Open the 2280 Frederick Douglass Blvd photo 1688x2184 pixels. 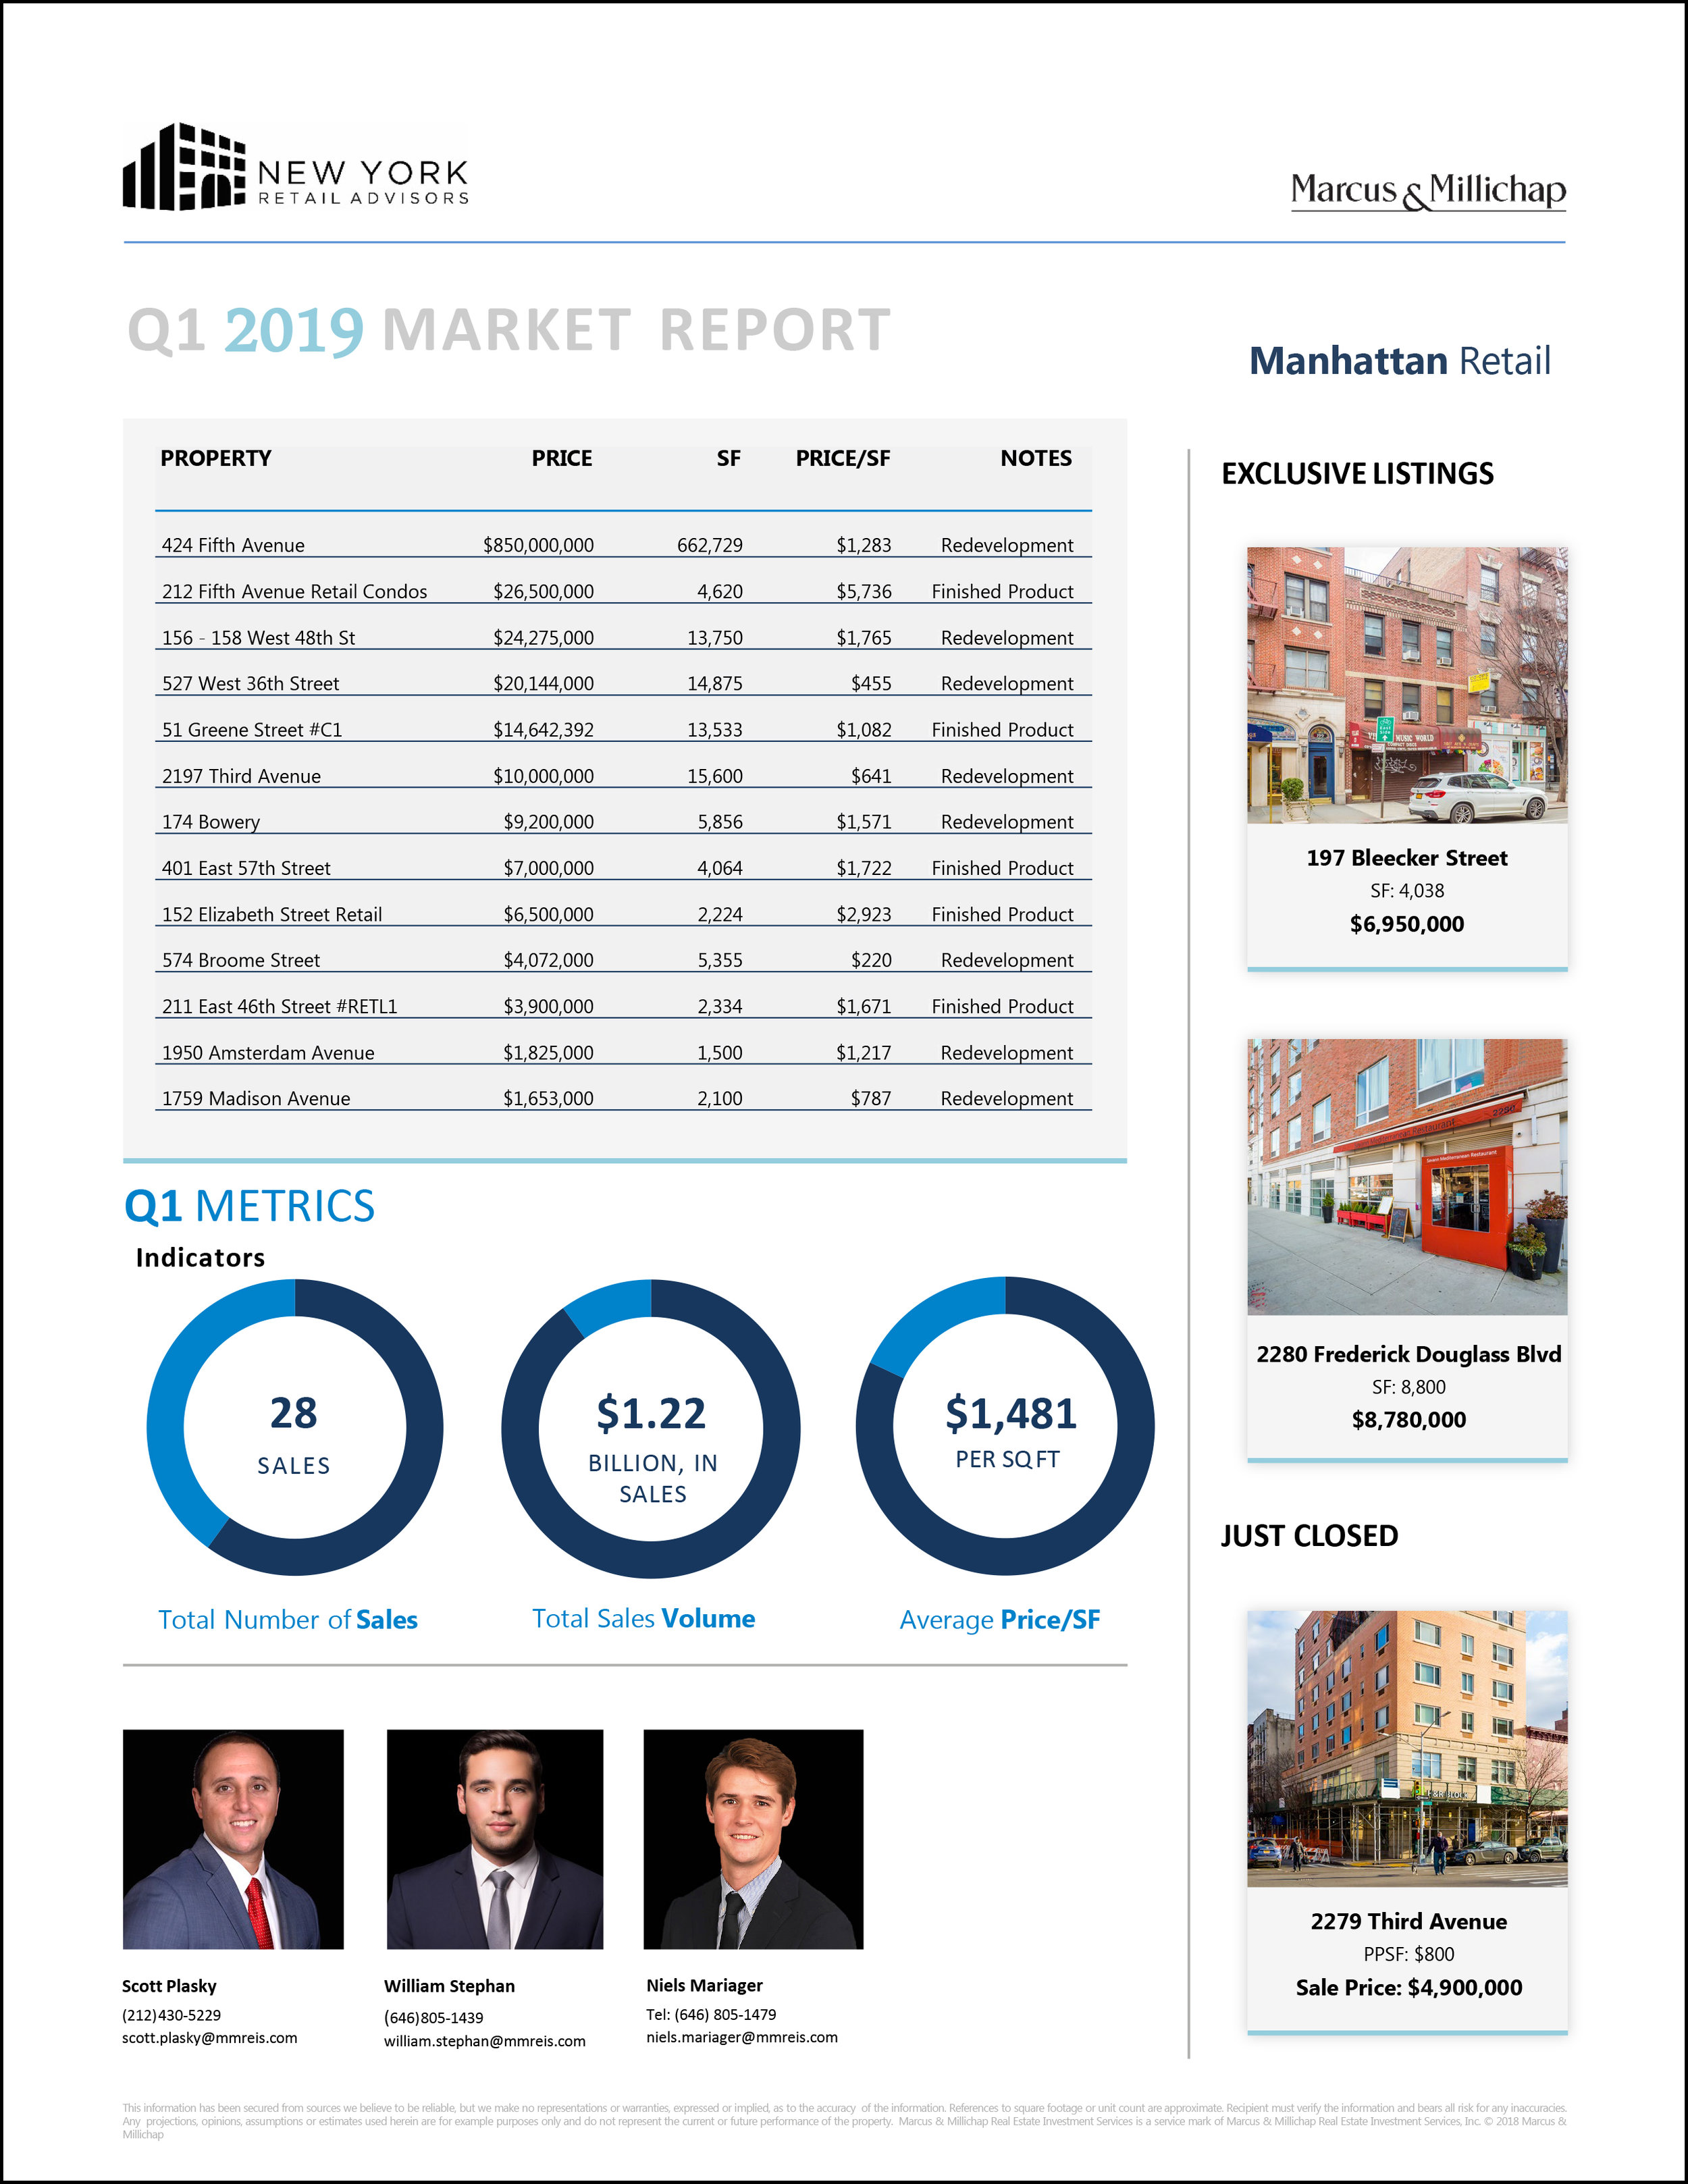(x=1406, y=1176)
